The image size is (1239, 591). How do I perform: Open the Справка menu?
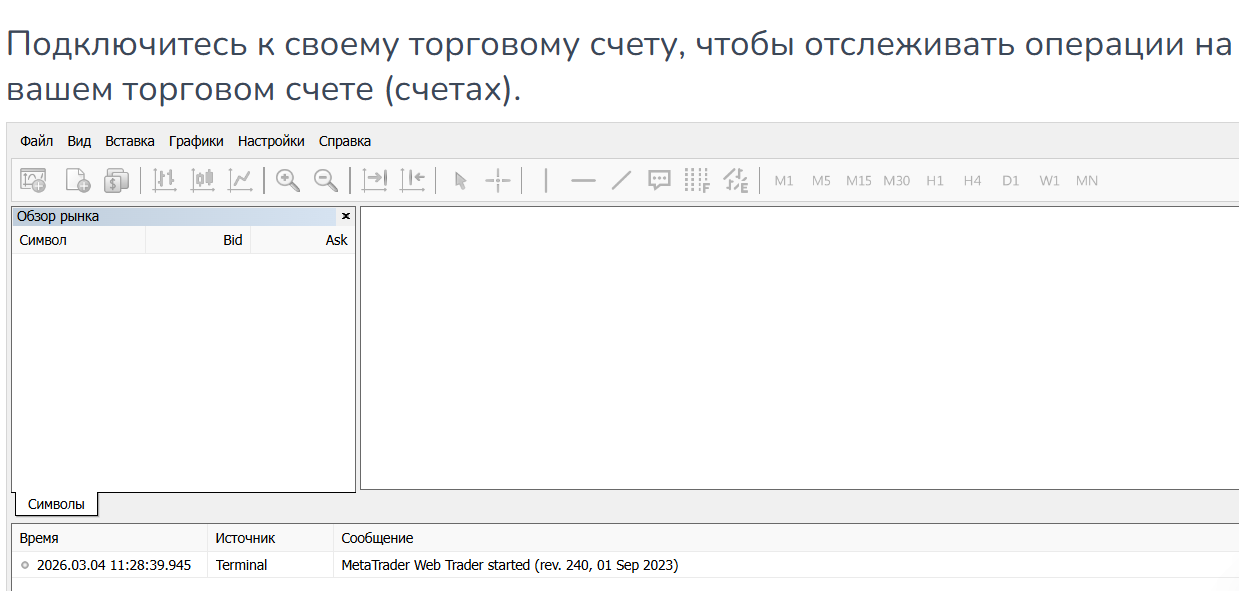(345, 141)
